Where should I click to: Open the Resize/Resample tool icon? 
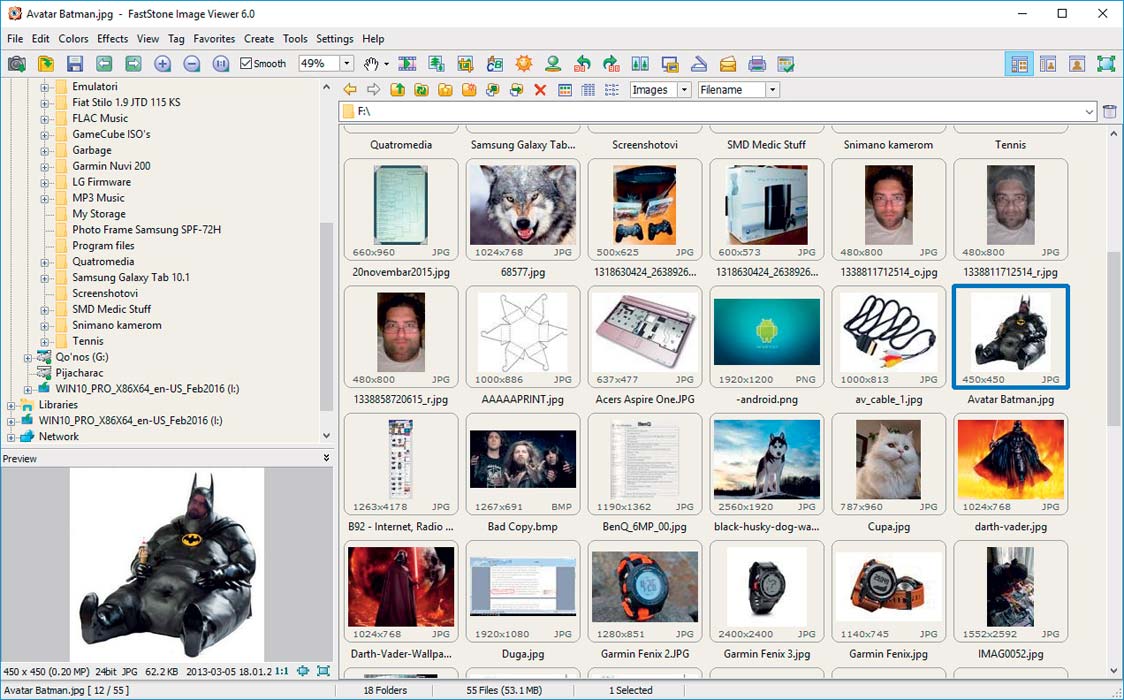(436, 64)
